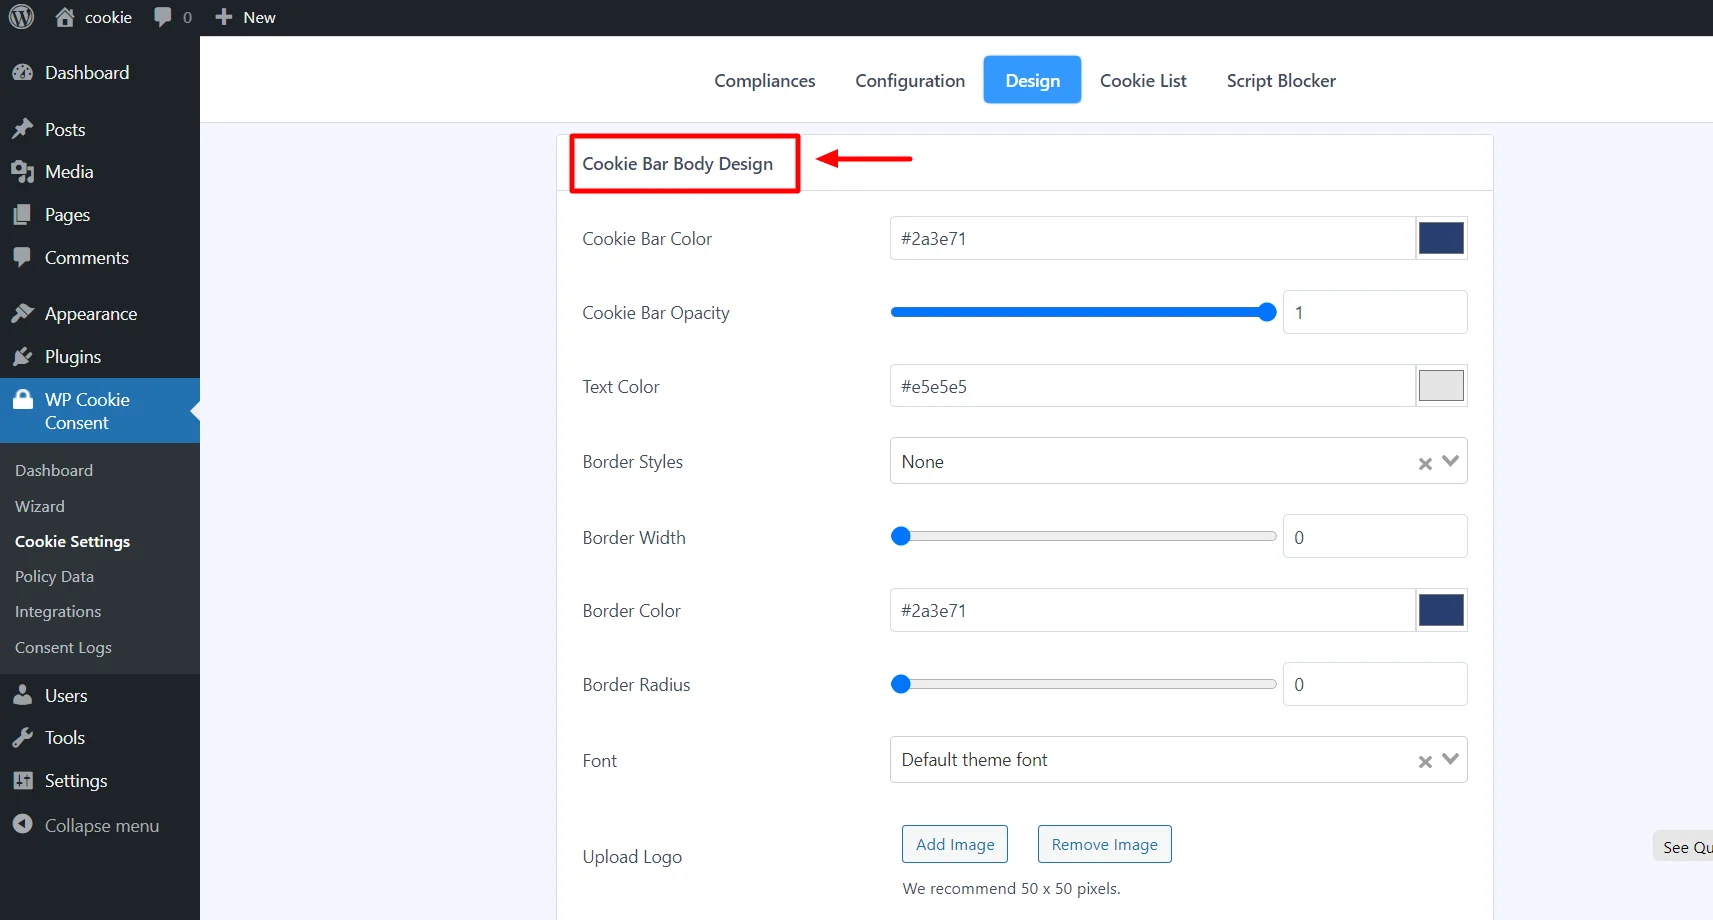Switch to the Script Blocker tab

[1280, 81]
